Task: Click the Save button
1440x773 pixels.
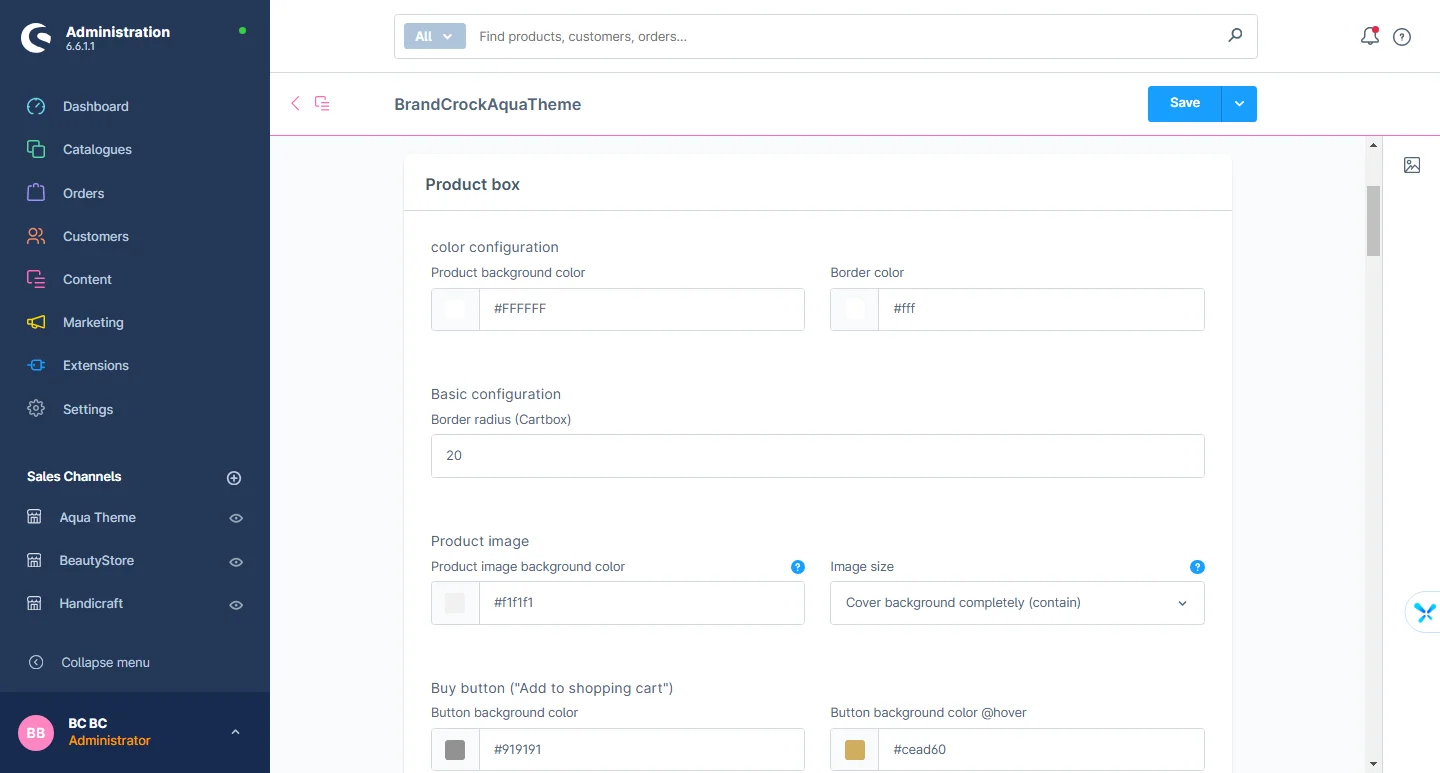Action: pyautogui.click(x=1184, y=103)
